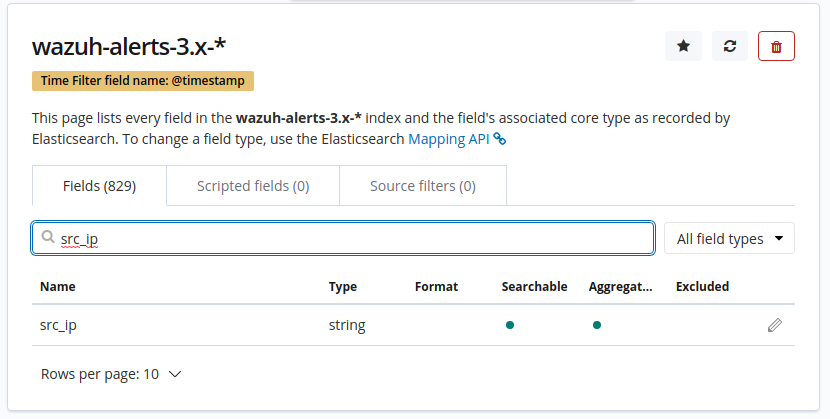The height and width of the screenshot is (419, 830).
Task: Open the Scripted fields (0) tab
Action: (x=253, y=186)
